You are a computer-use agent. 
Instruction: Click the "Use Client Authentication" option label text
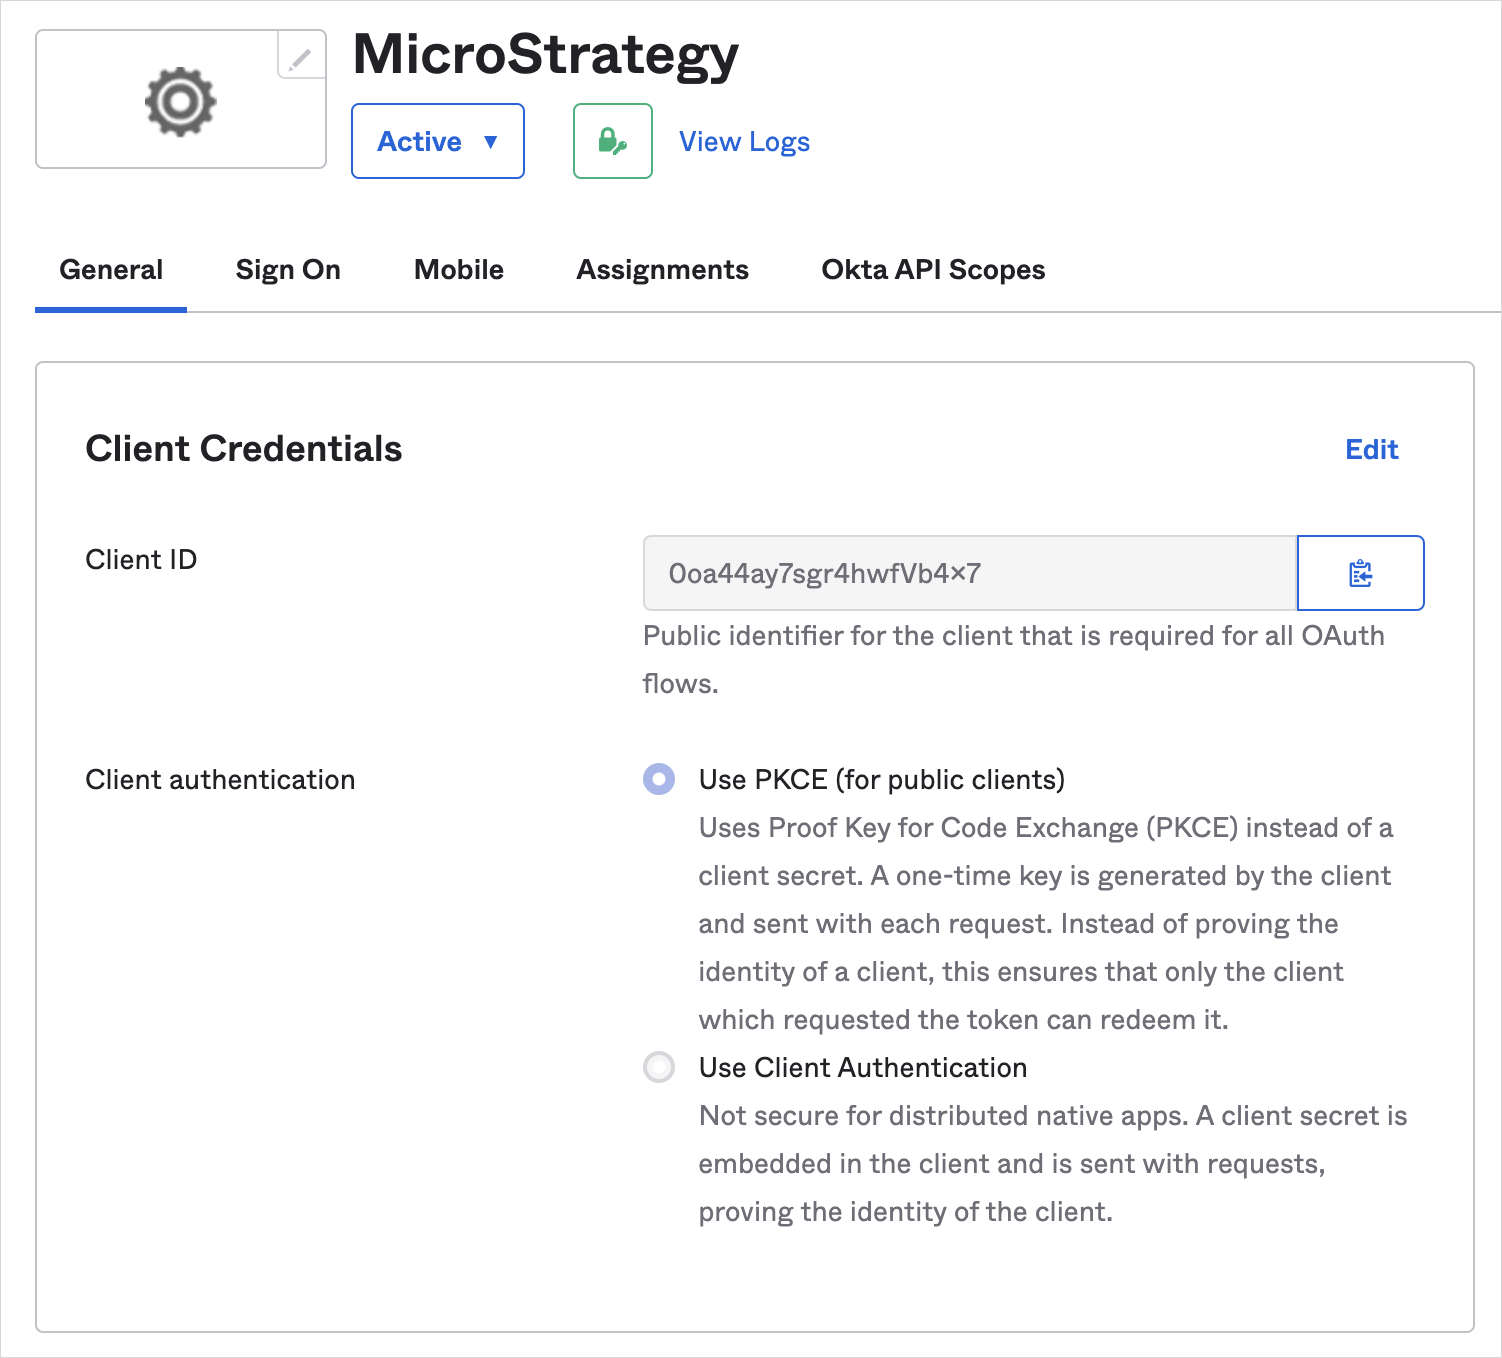point(862,1068)
